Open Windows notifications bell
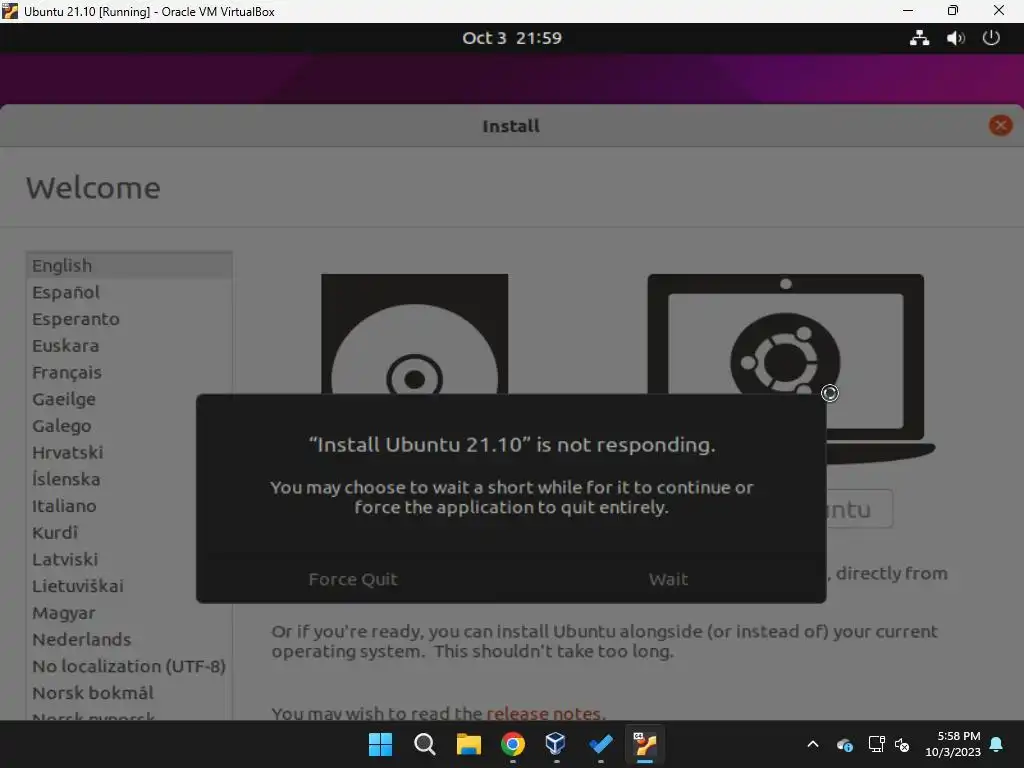The image size is (1024, 768). point(997,744)
